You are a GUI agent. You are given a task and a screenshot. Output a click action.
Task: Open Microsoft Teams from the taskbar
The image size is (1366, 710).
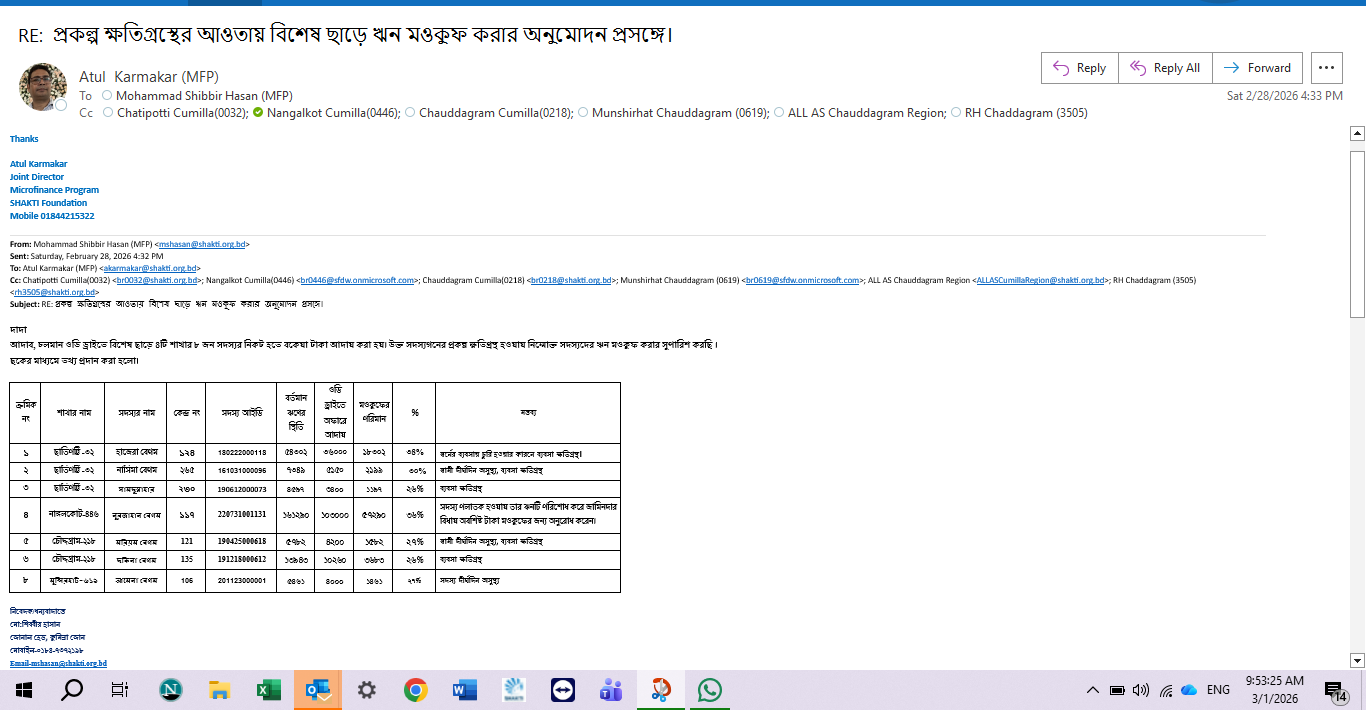pyautogui.click(x=612, y=690)
